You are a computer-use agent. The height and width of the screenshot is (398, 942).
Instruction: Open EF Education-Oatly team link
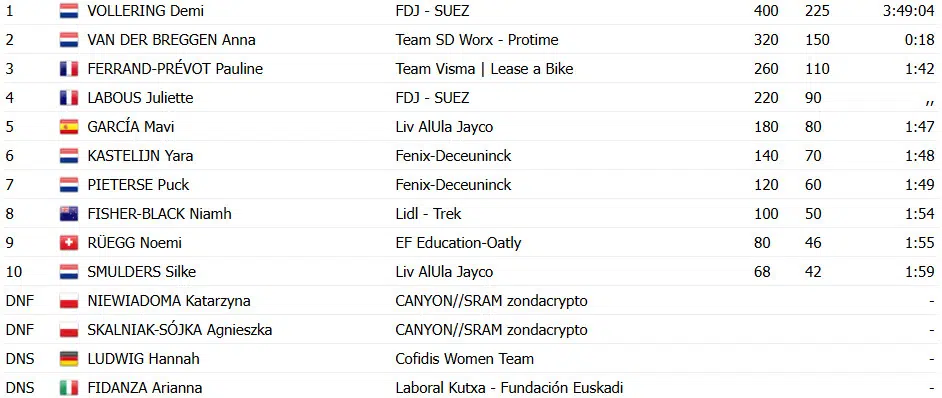[458, 243]
